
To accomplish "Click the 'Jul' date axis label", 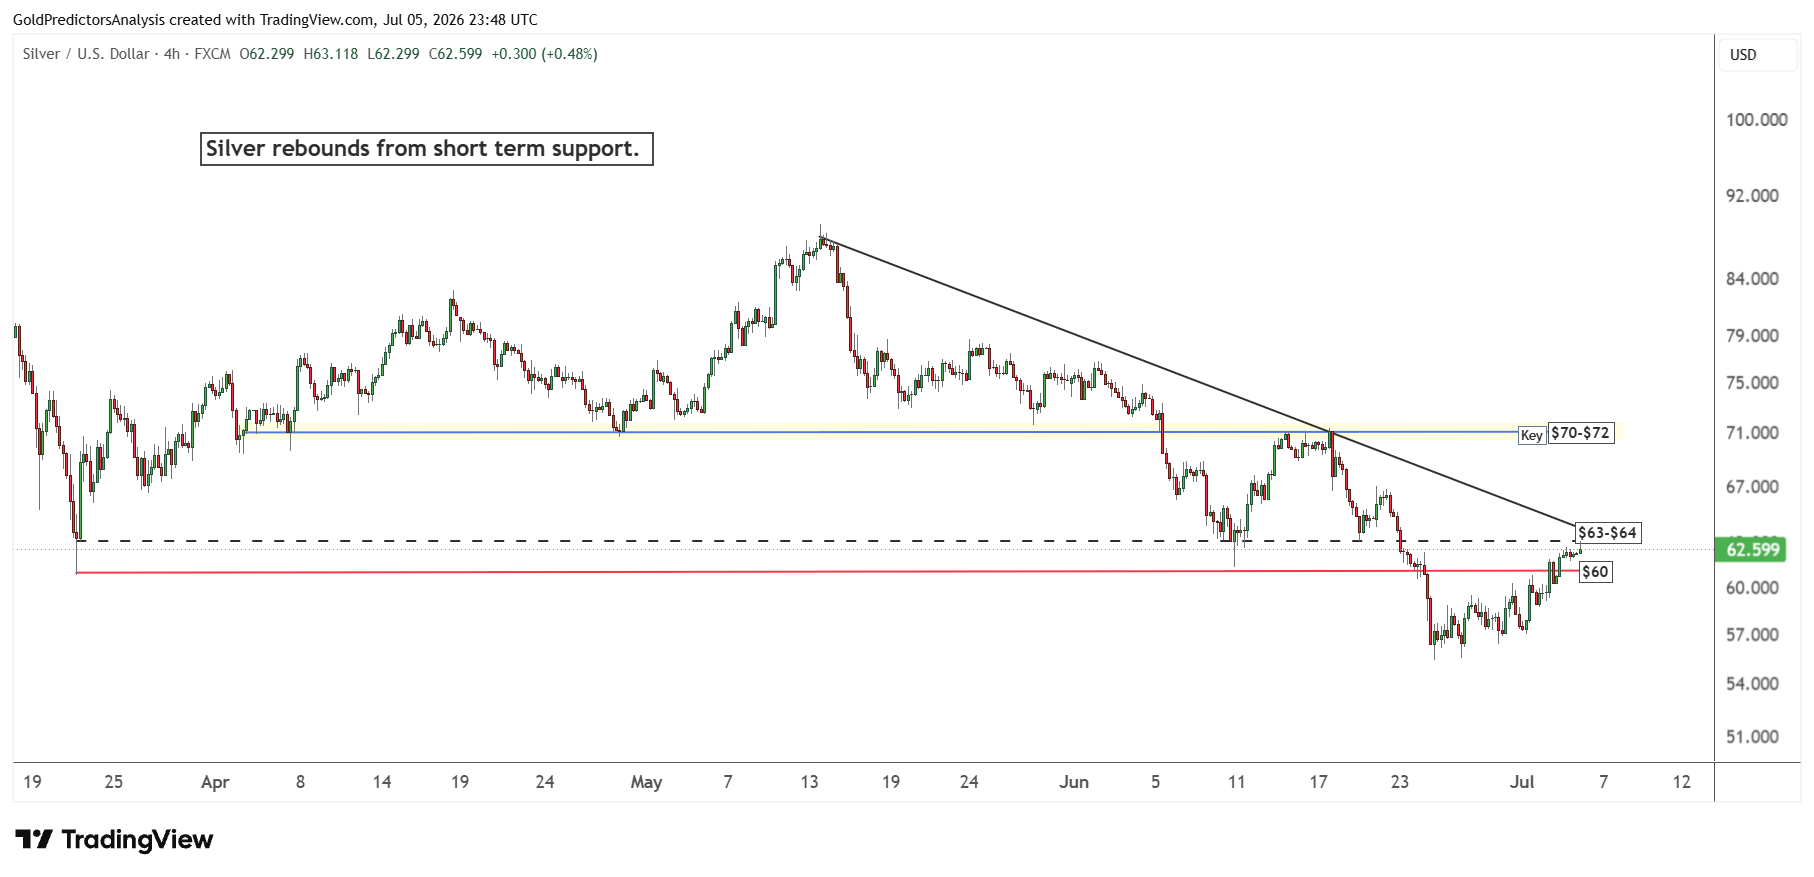I will pos(1522,782).
